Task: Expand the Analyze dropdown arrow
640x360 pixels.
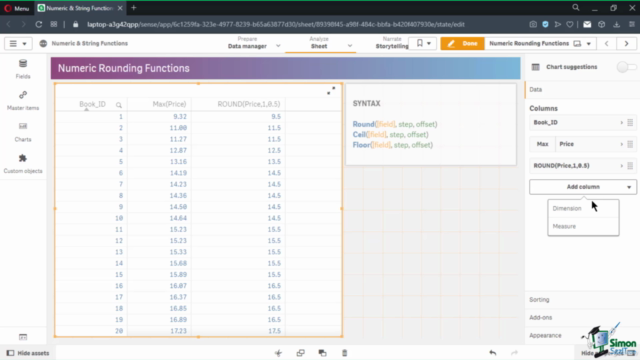Action: coord(350,46)
